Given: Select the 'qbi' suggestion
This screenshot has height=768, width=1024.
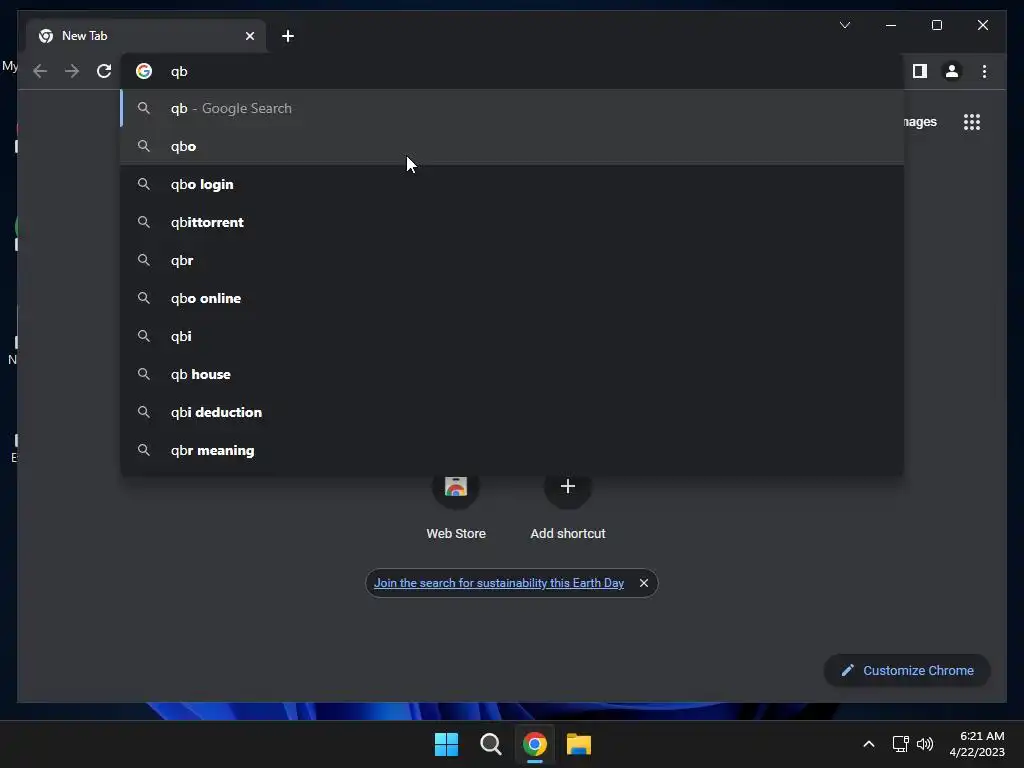Looking at the screenshot, I should coord(513,336).
